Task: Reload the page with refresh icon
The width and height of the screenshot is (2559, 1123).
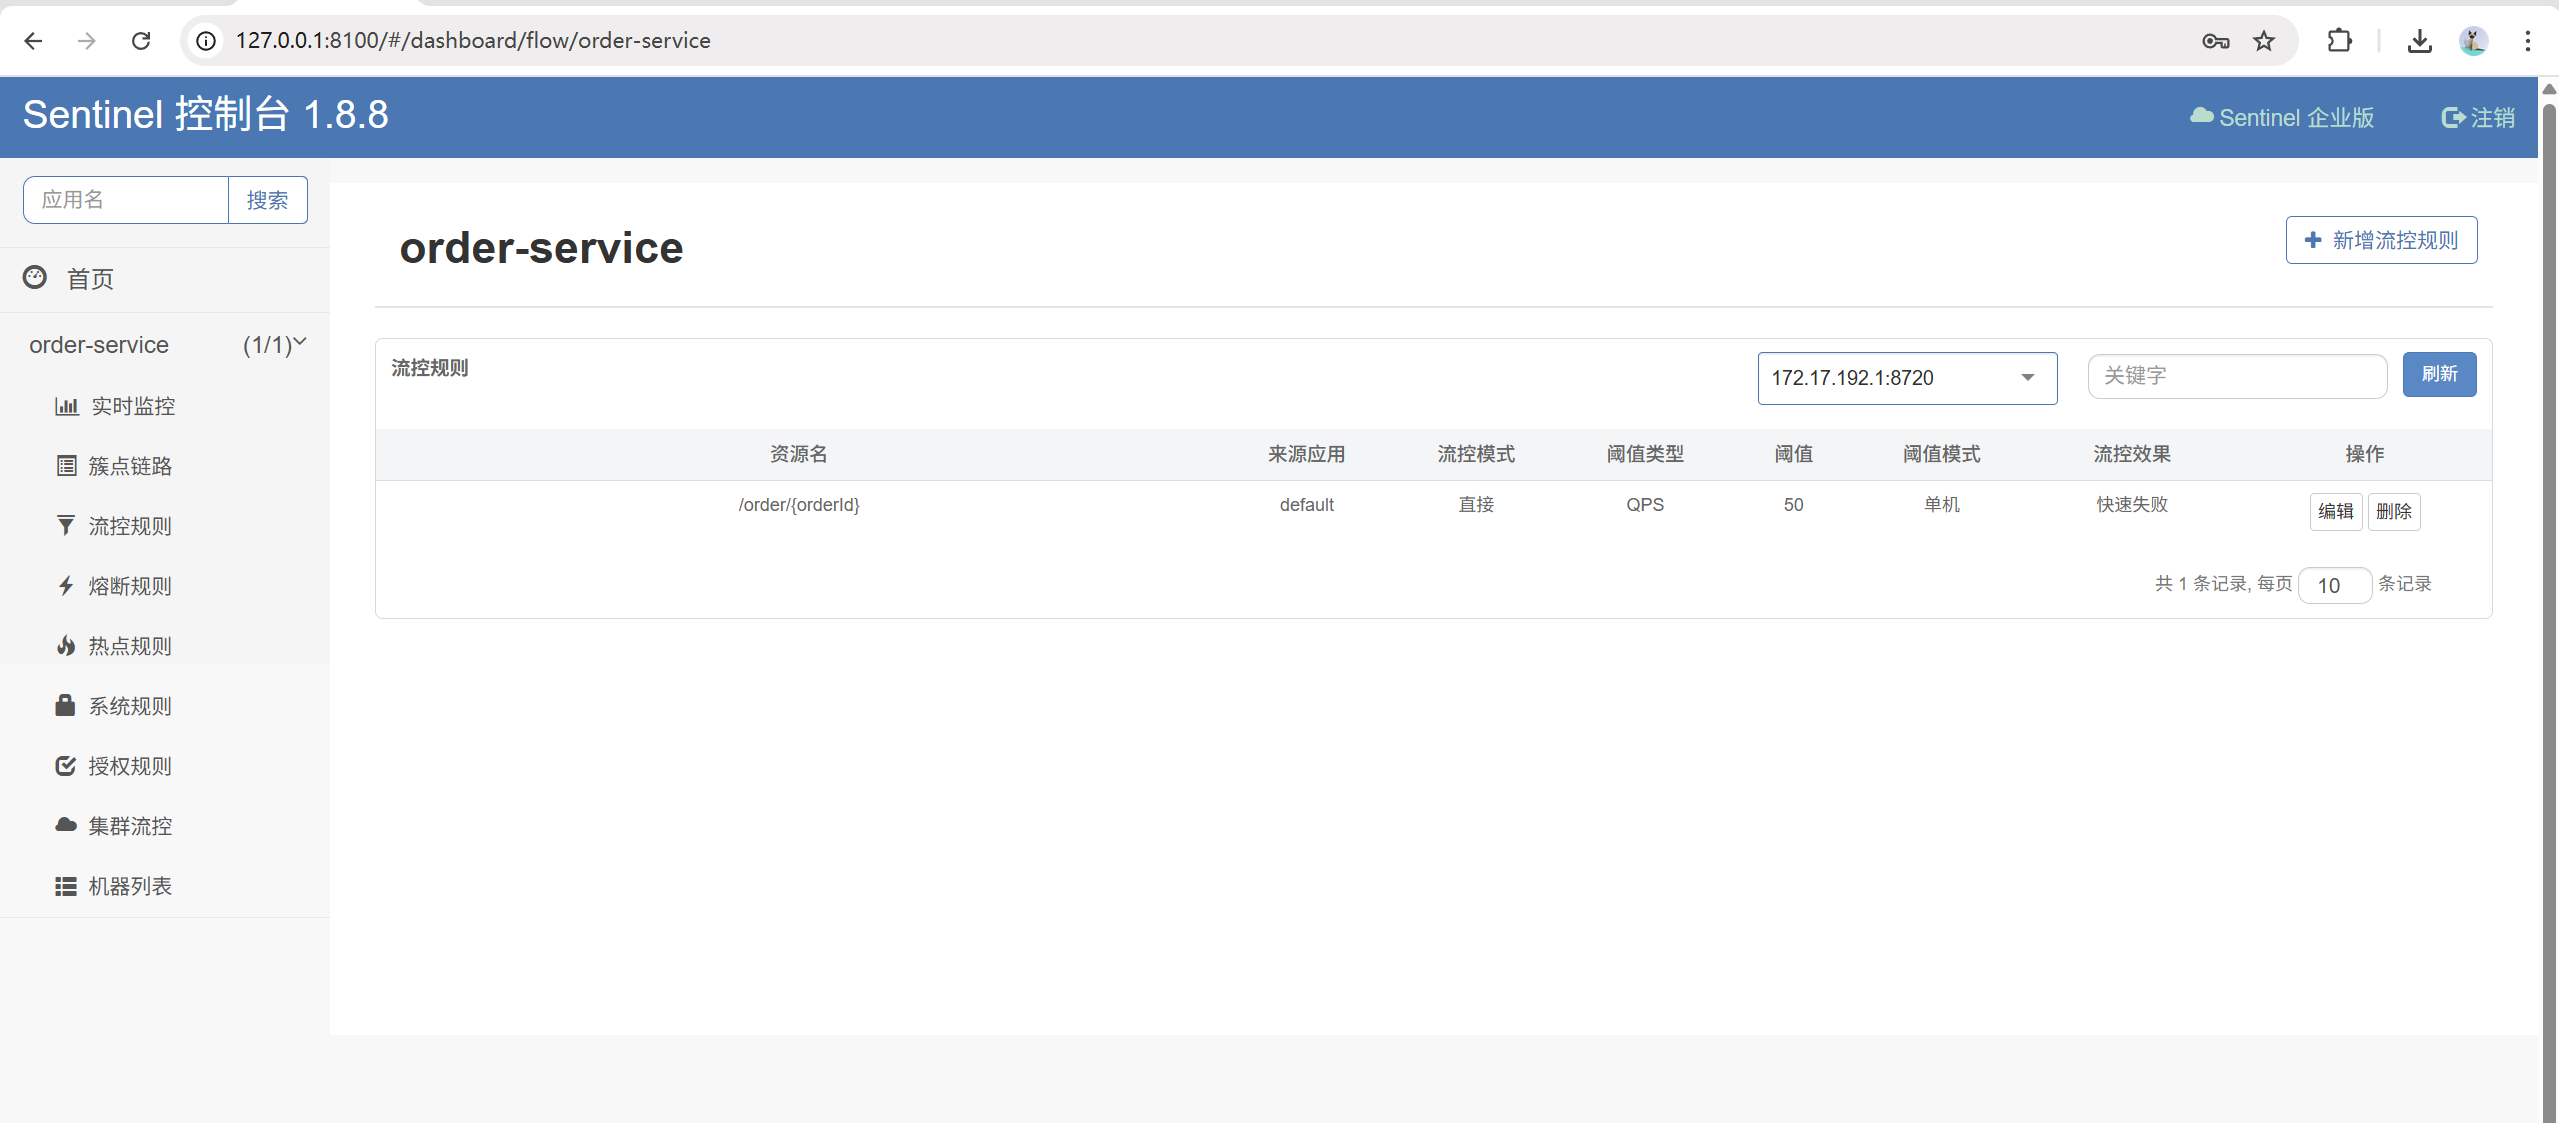Action: [x=141, y=41]
